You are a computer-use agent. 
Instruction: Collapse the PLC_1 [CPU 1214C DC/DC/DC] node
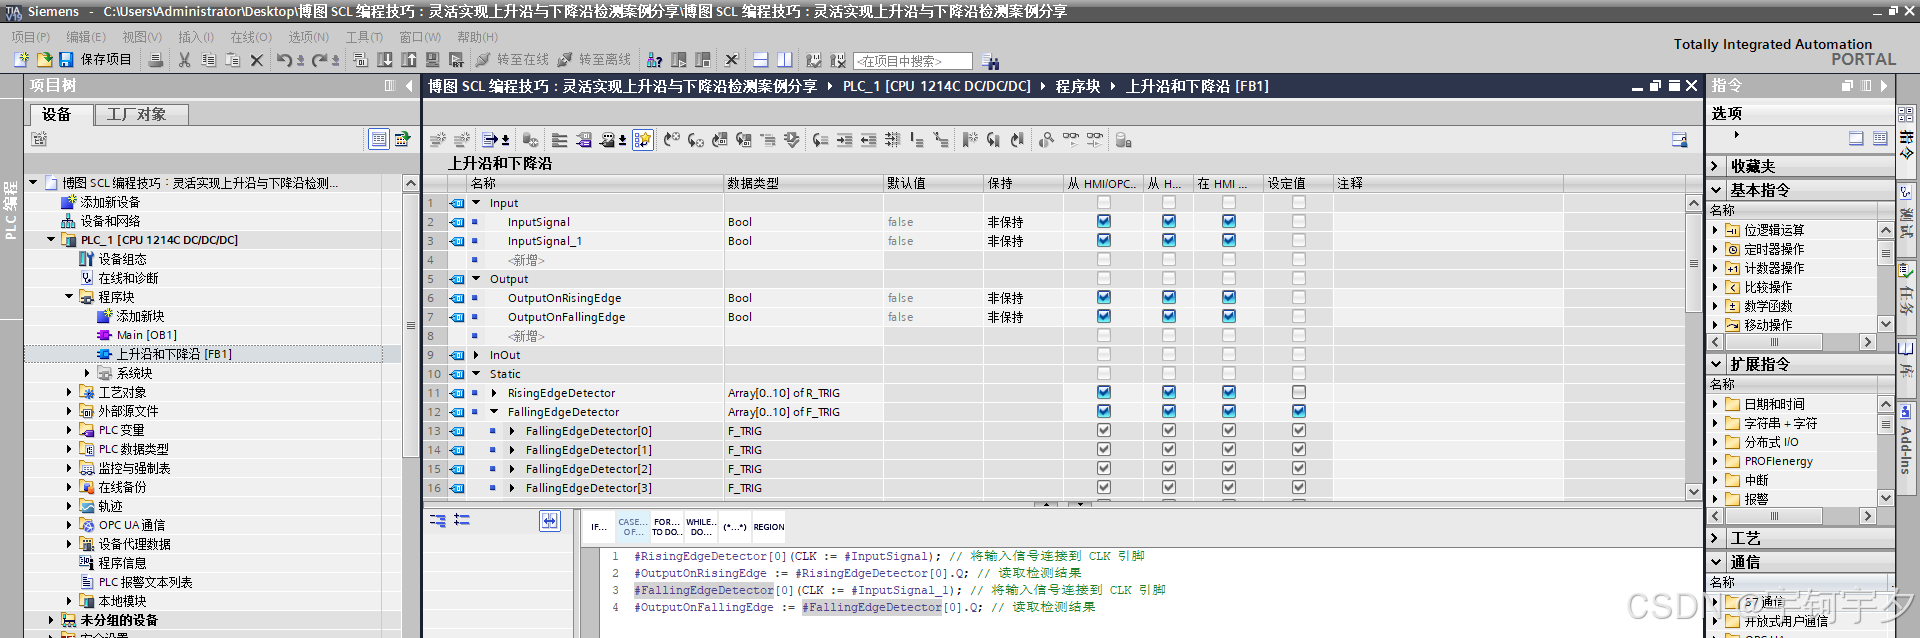[x=51, y=240]
